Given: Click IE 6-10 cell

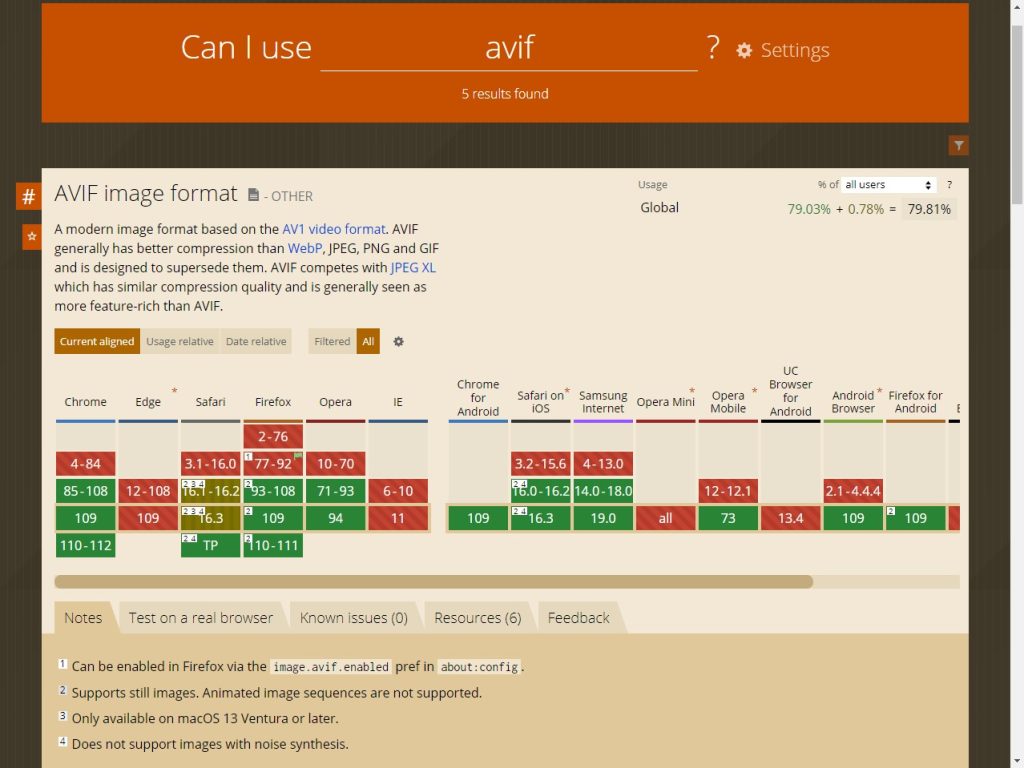Looking at the screenshot, I should [x=398, y=491].
